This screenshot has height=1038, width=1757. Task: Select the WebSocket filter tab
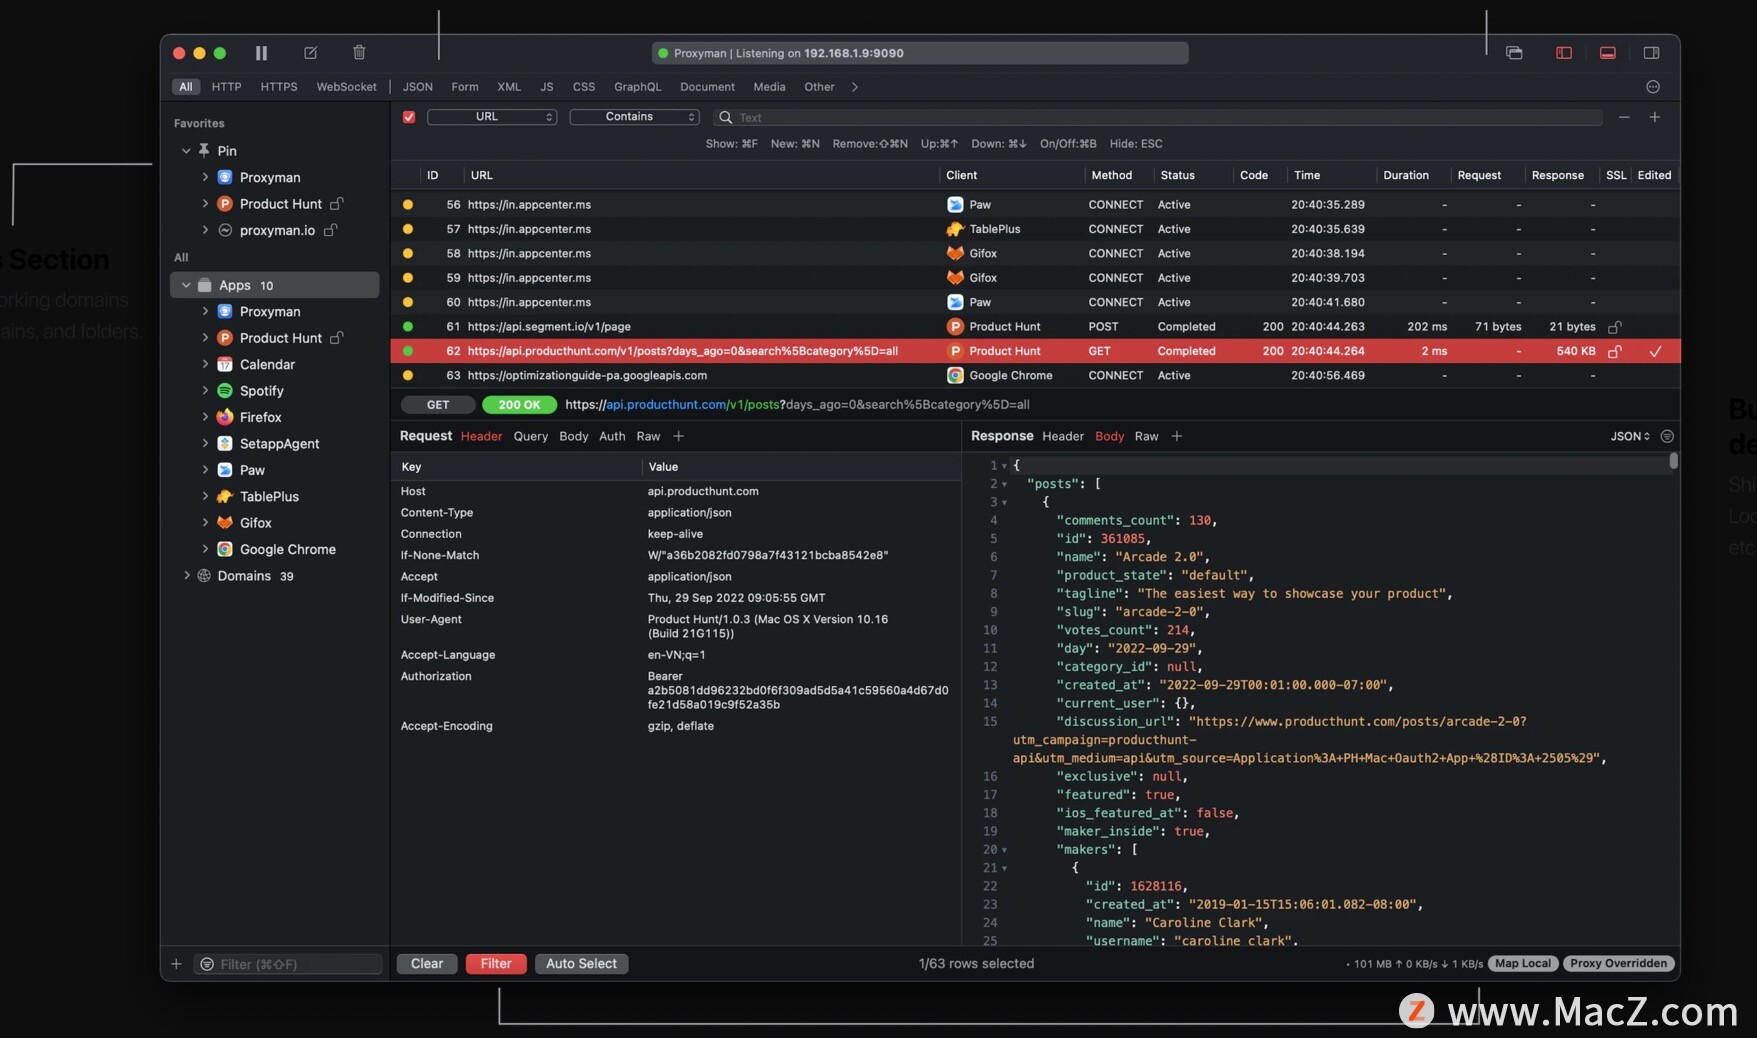347,87
